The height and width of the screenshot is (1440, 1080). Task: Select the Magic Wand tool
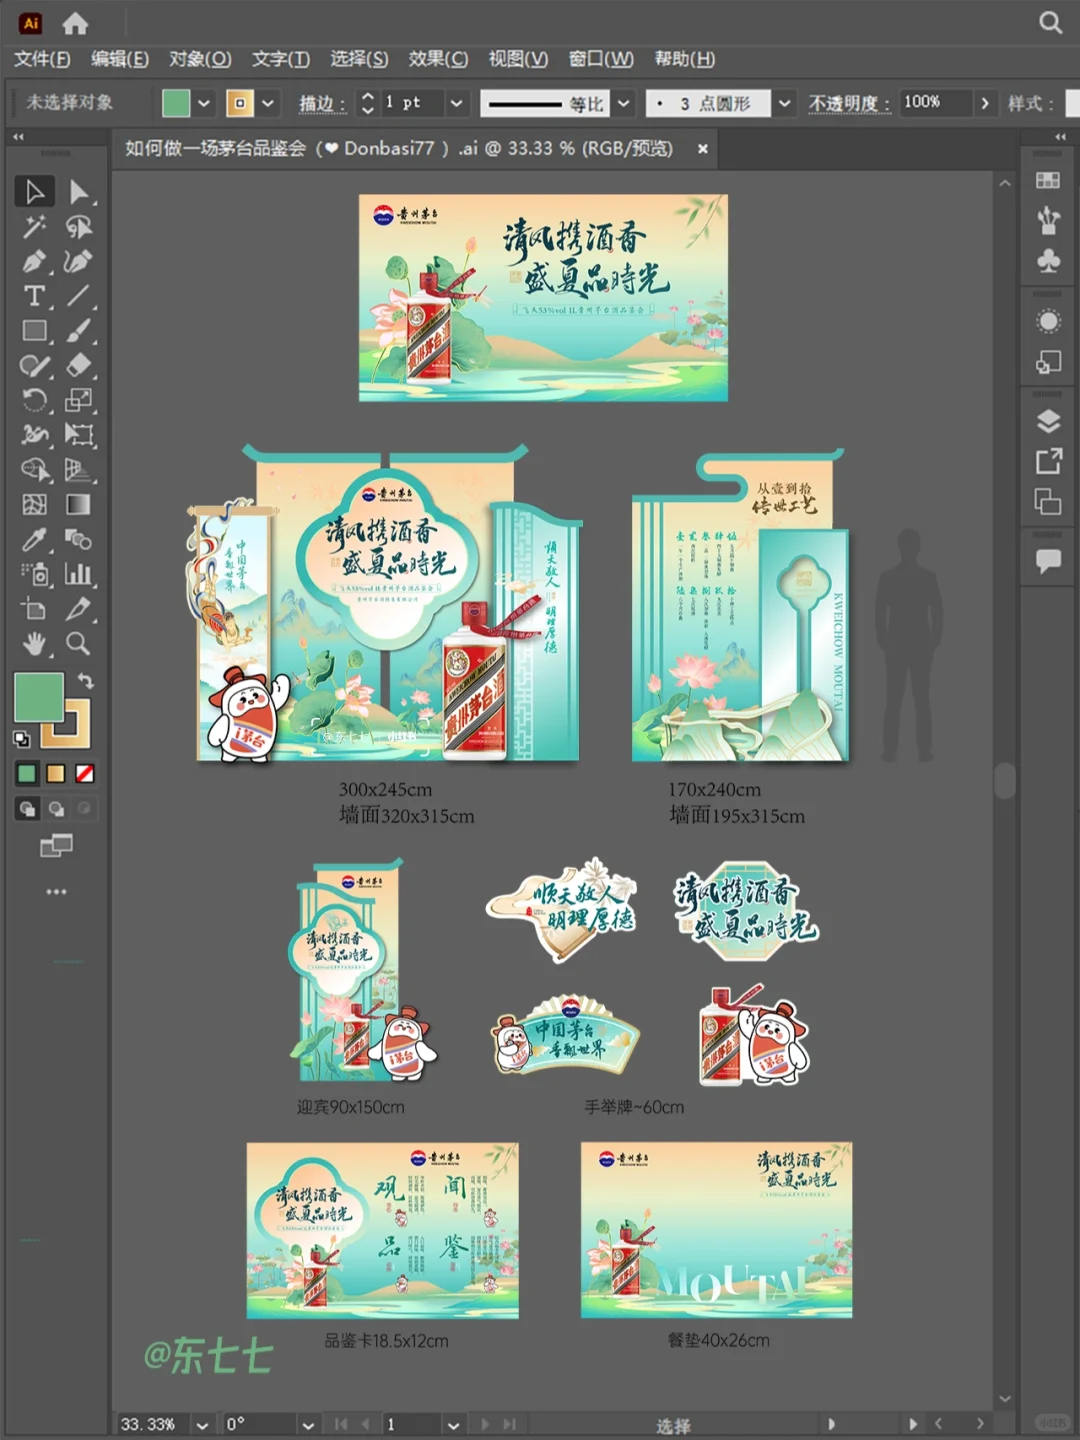coord(34,227)
